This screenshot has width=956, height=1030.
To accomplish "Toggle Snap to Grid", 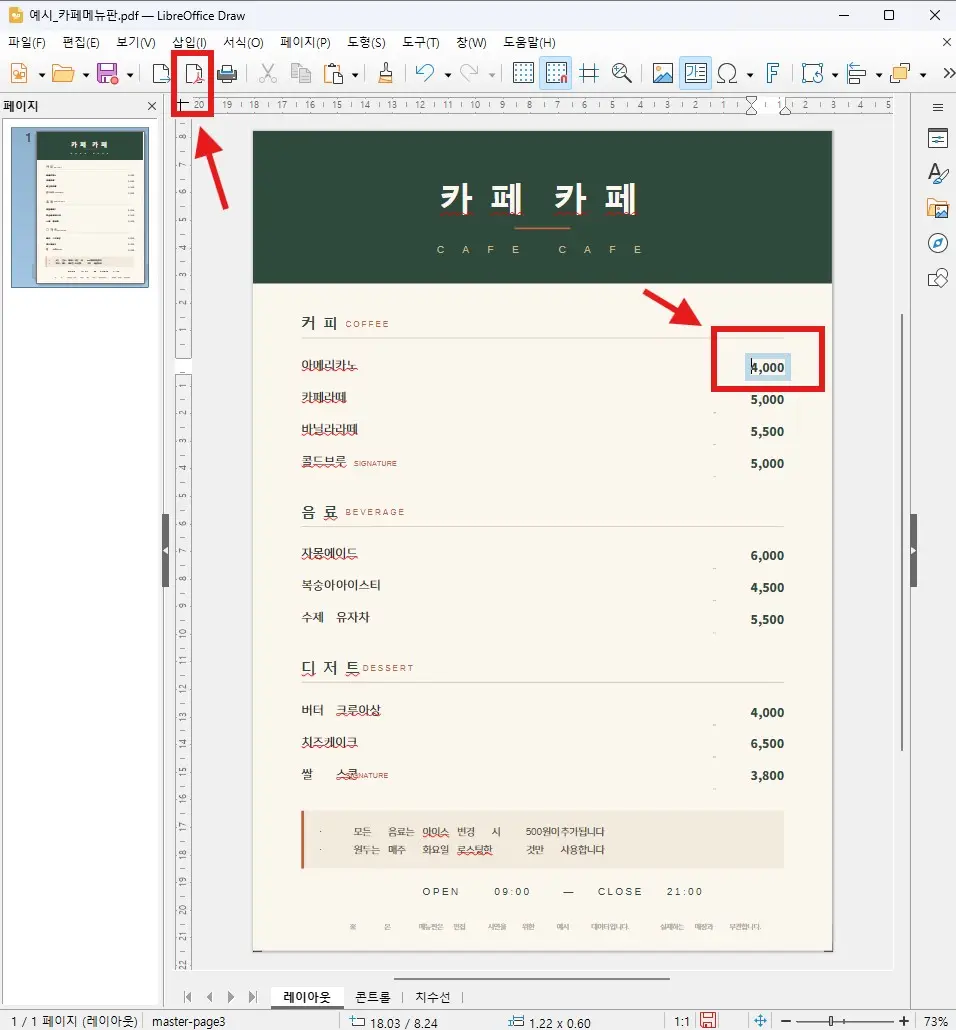I will pyautogui.click(x=556, y=73).
